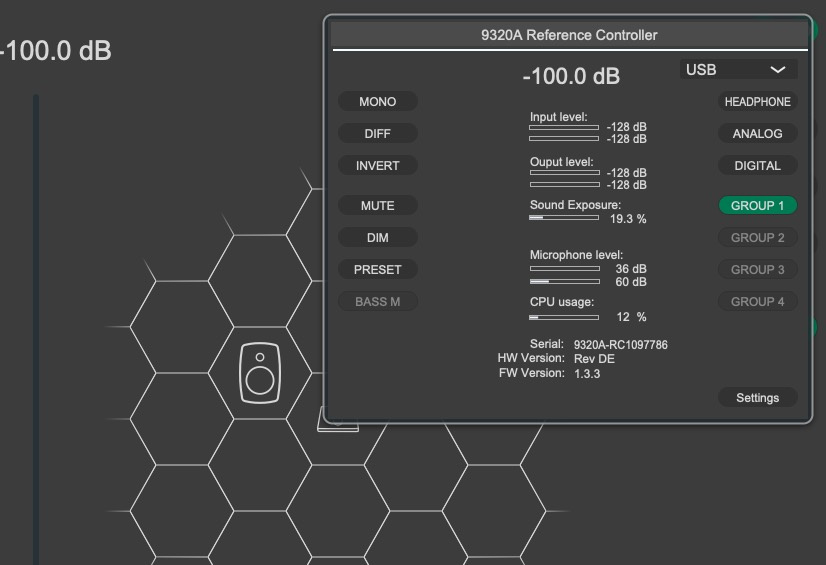Select GROUP 4 speaker group
The height and width of the screenshot is (565, 826).
(x=758, y=302)
